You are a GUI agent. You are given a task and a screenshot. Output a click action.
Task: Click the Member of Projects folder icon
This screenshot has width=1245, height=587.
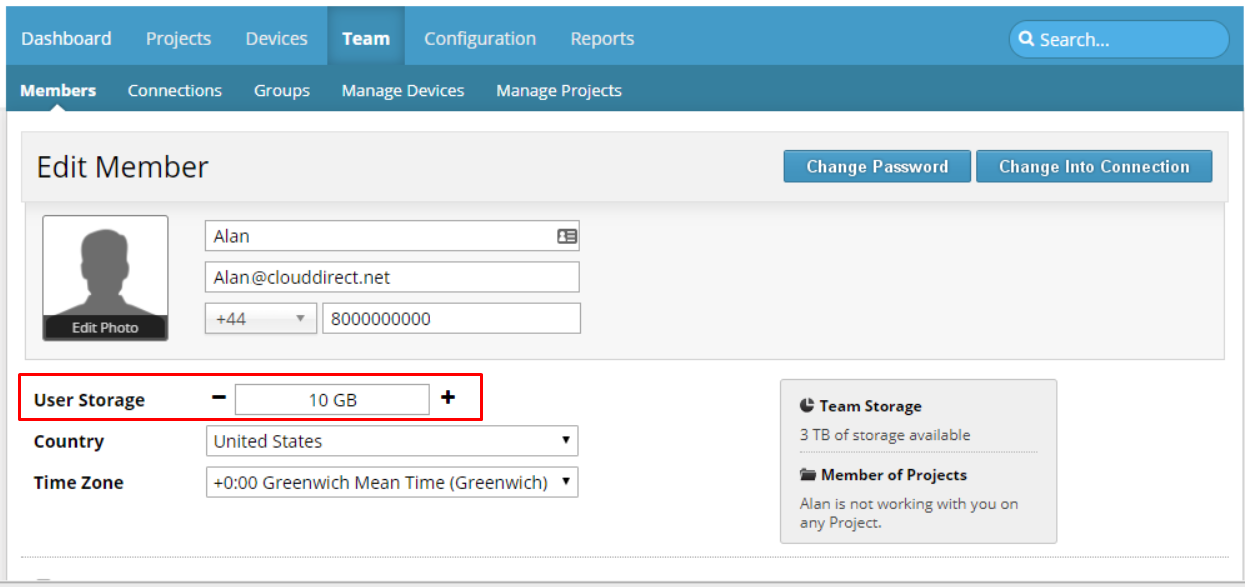(x=808, y=475)
